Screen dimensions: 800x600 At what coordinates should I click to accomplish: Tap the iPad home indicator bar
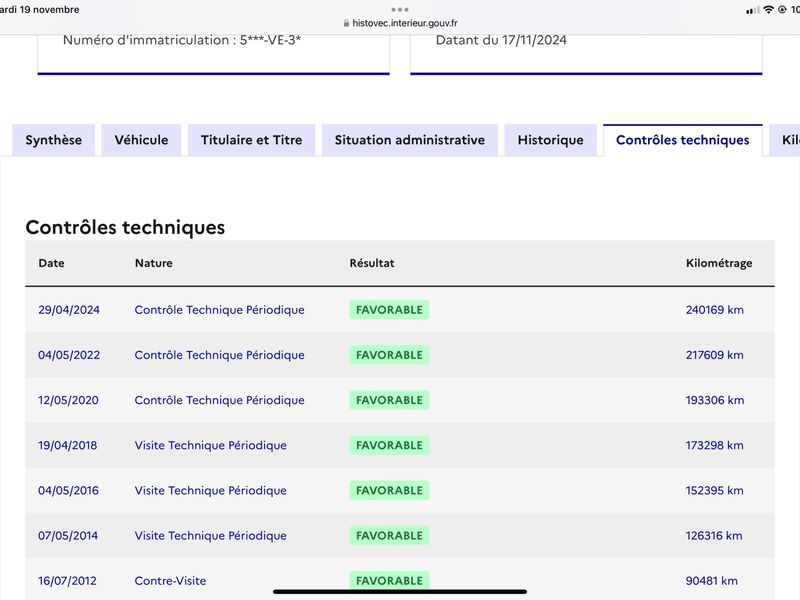point(400,592)
